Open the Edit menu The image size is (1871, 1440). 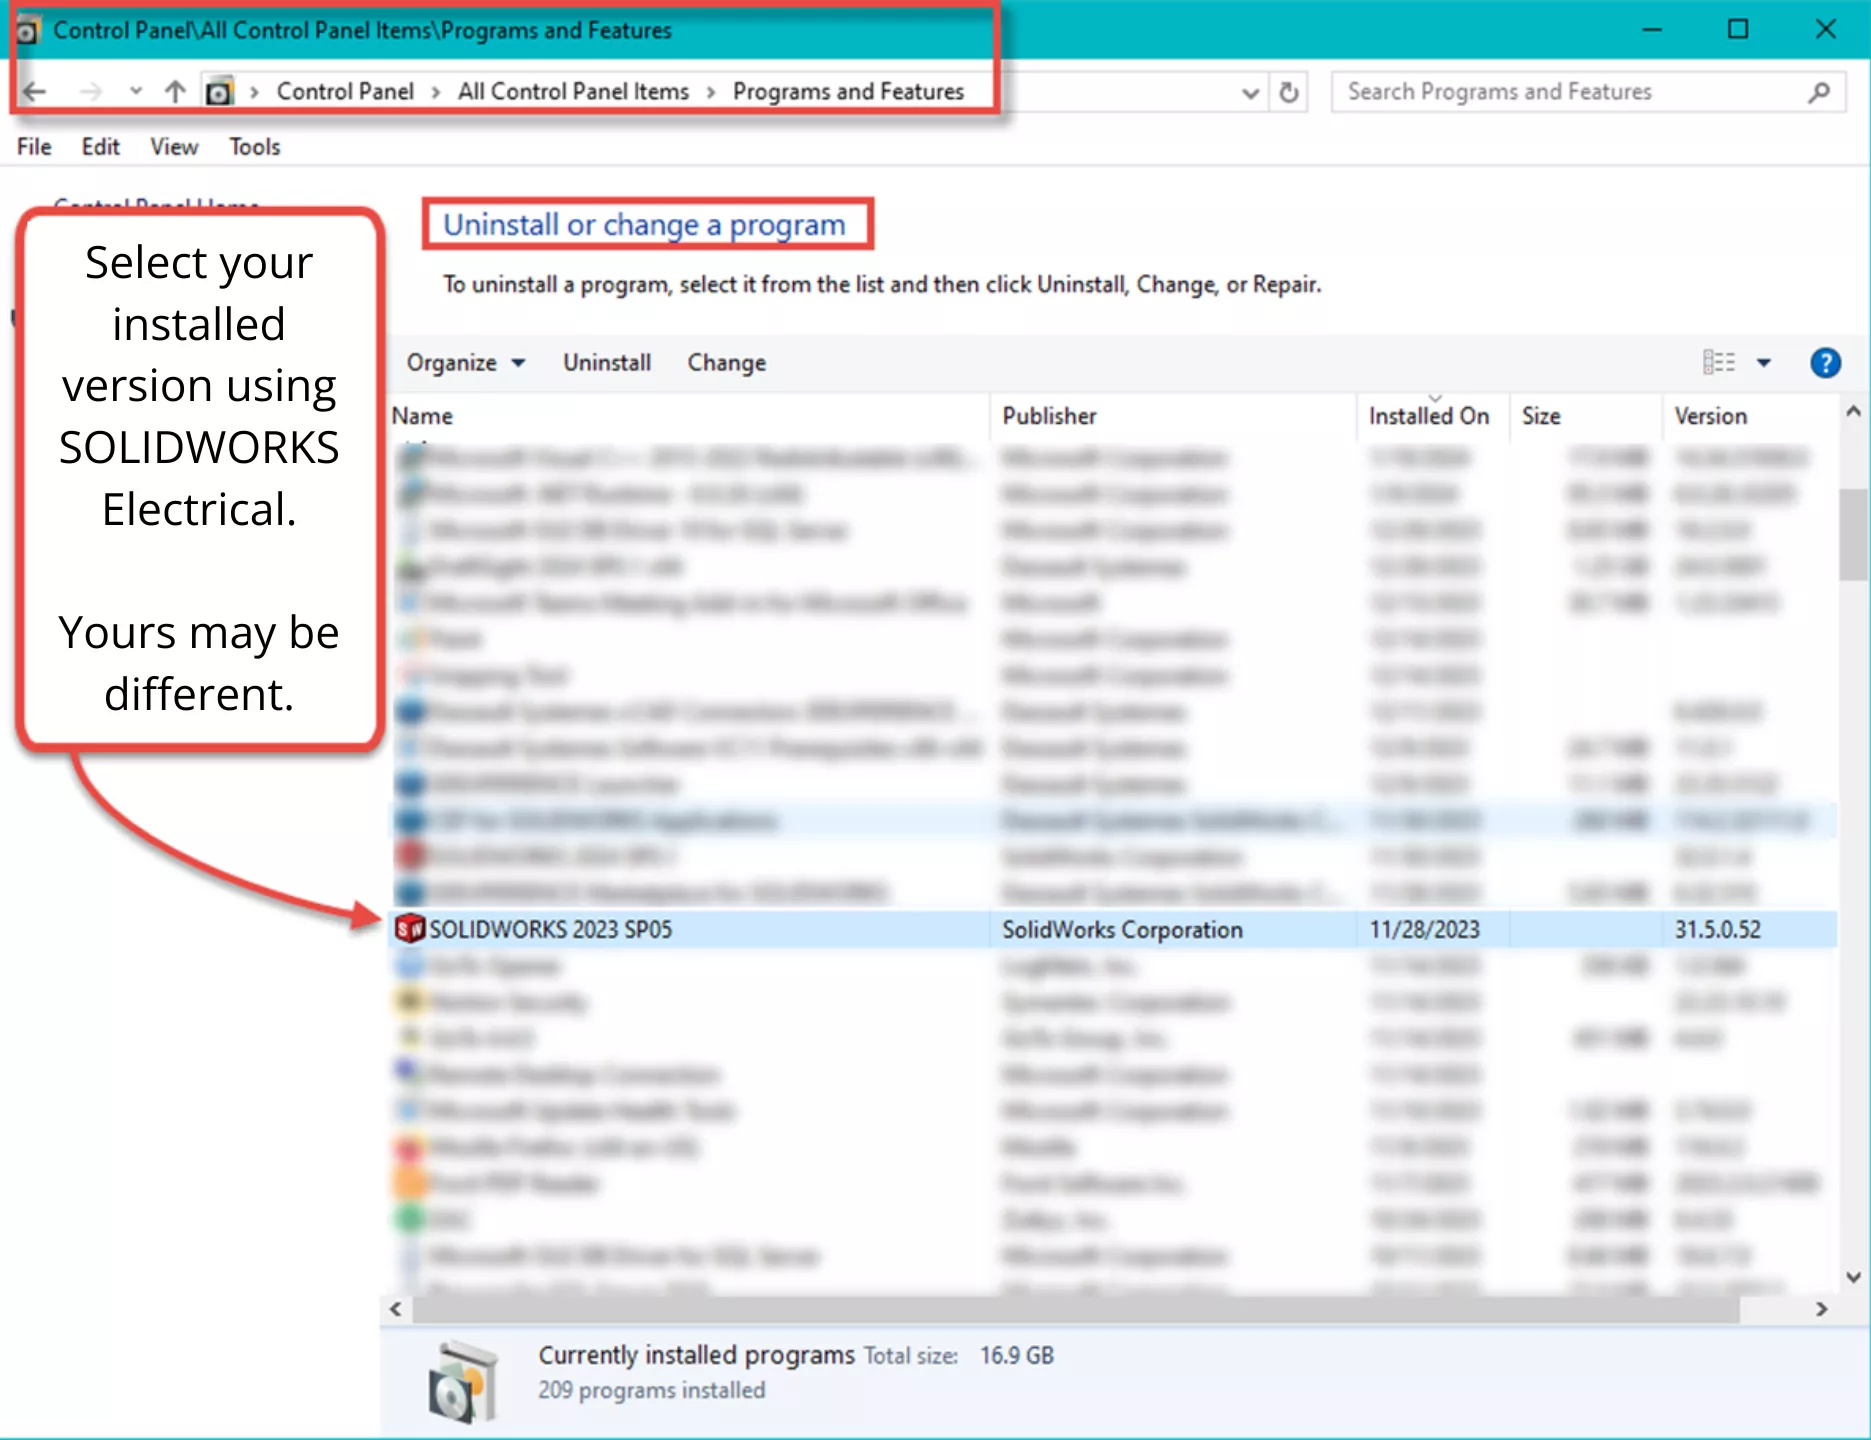tap(100, 147)
